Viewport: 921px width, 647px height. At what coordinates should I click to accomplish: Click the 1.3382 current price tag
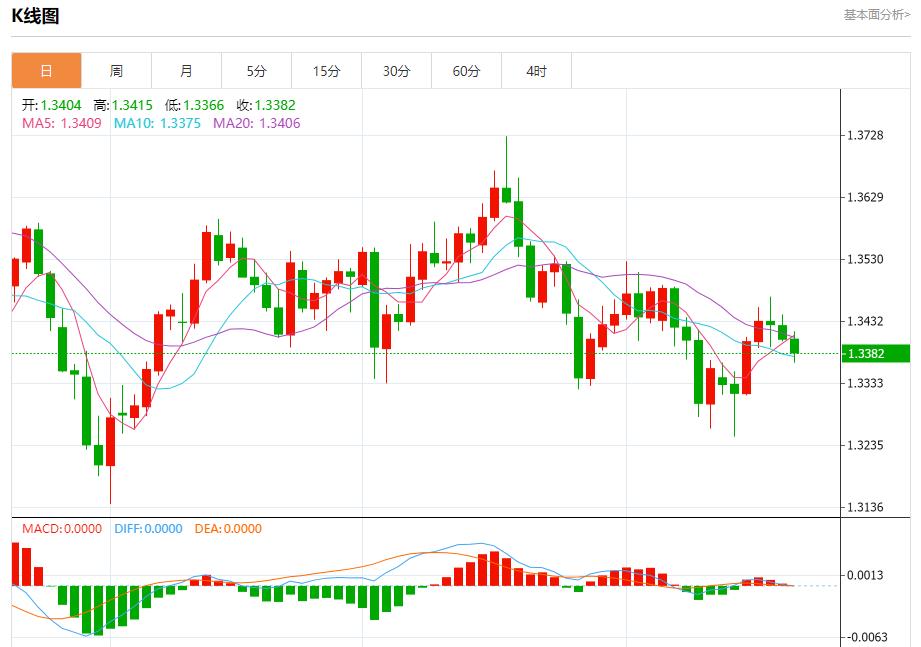(x=874, y=353)
